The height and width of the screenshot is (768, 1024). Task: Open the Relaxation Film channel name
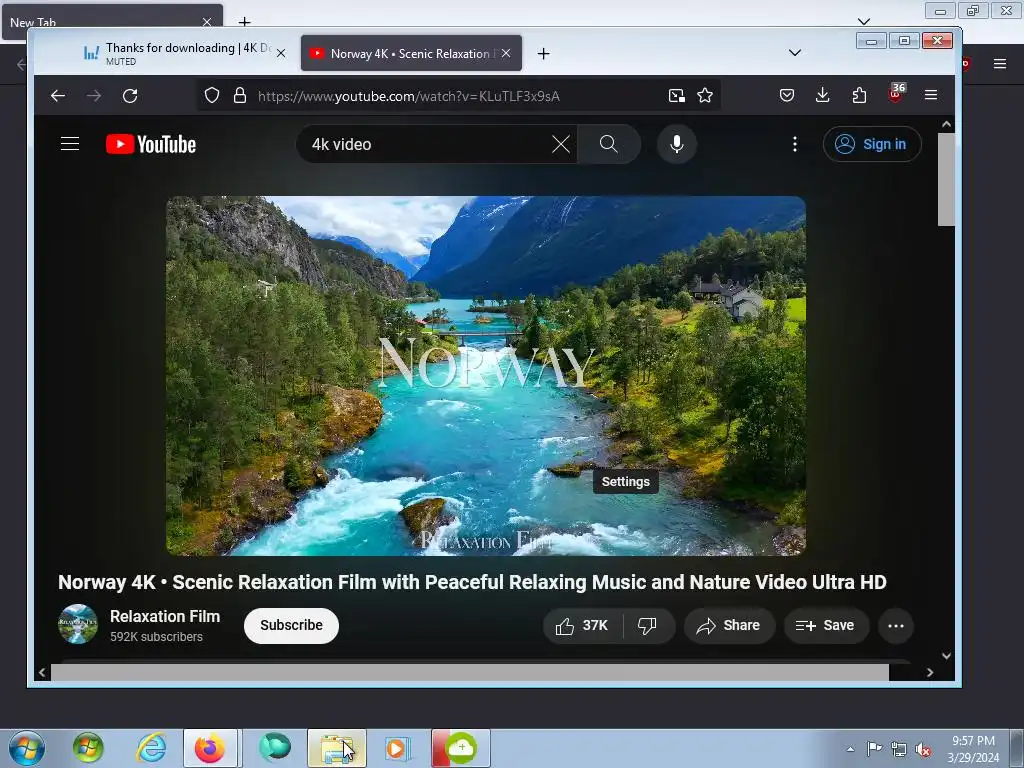pyautogui.click(x=165, y=616)
